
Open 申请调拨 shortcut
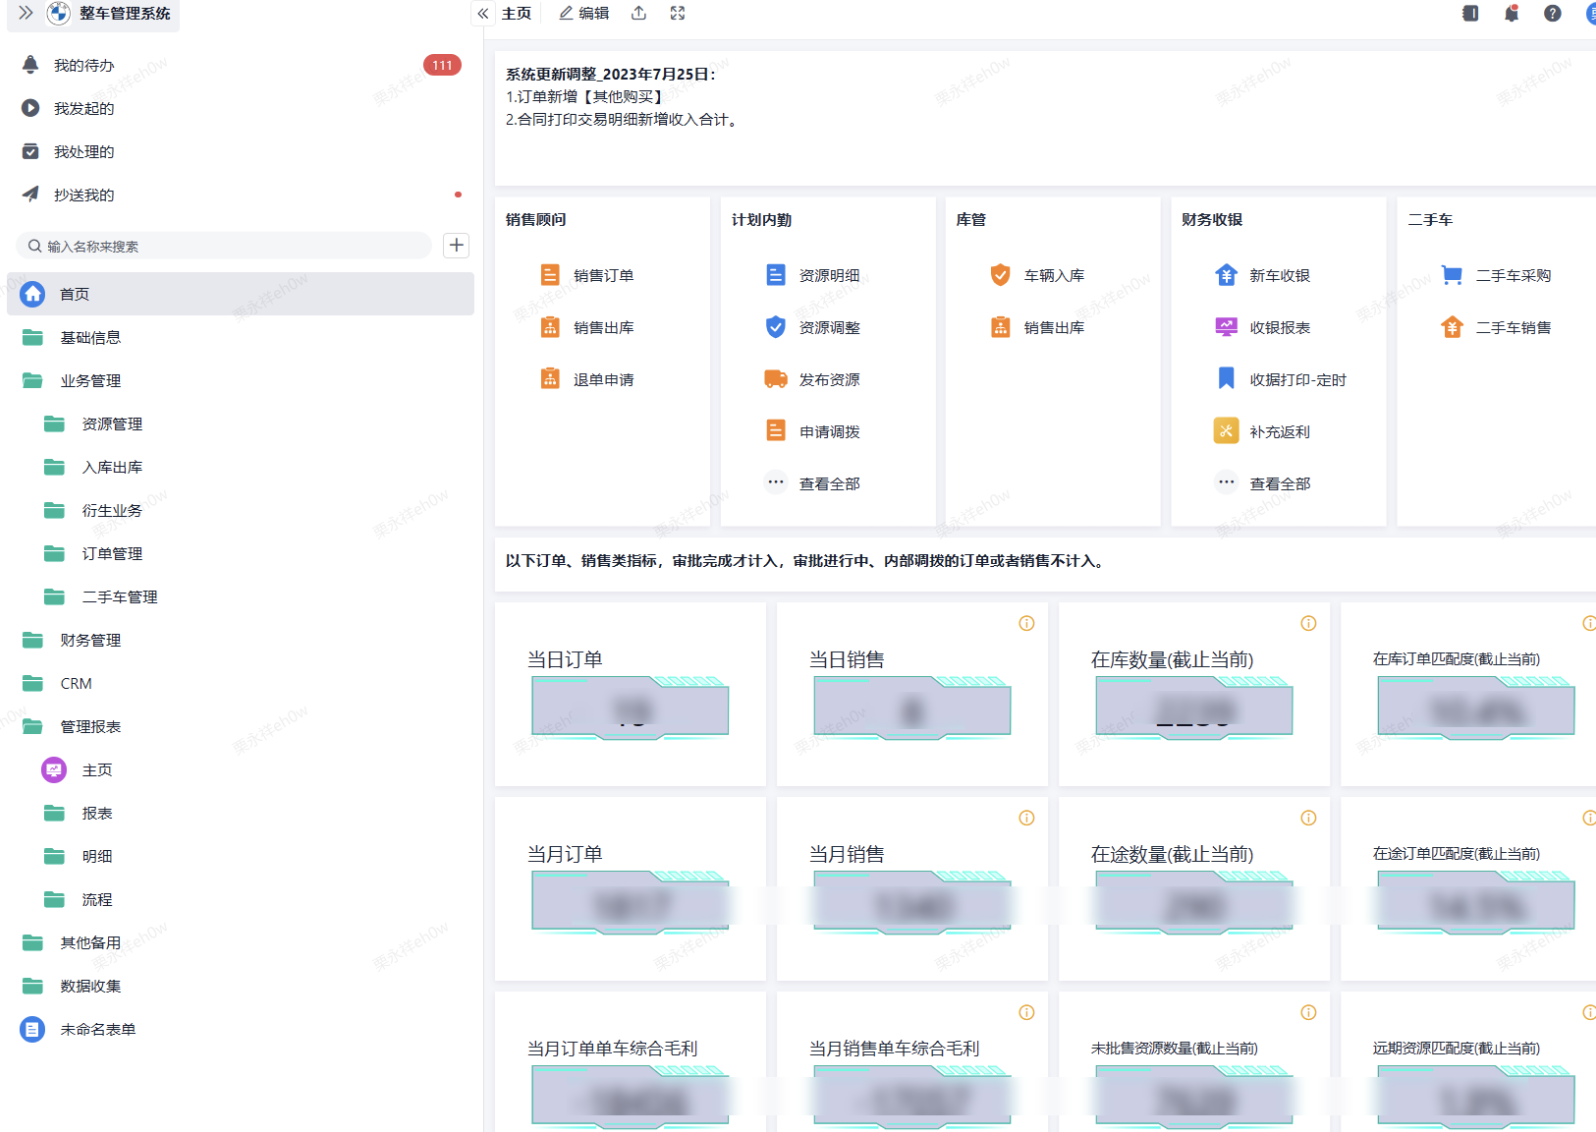tap(812, 431)
